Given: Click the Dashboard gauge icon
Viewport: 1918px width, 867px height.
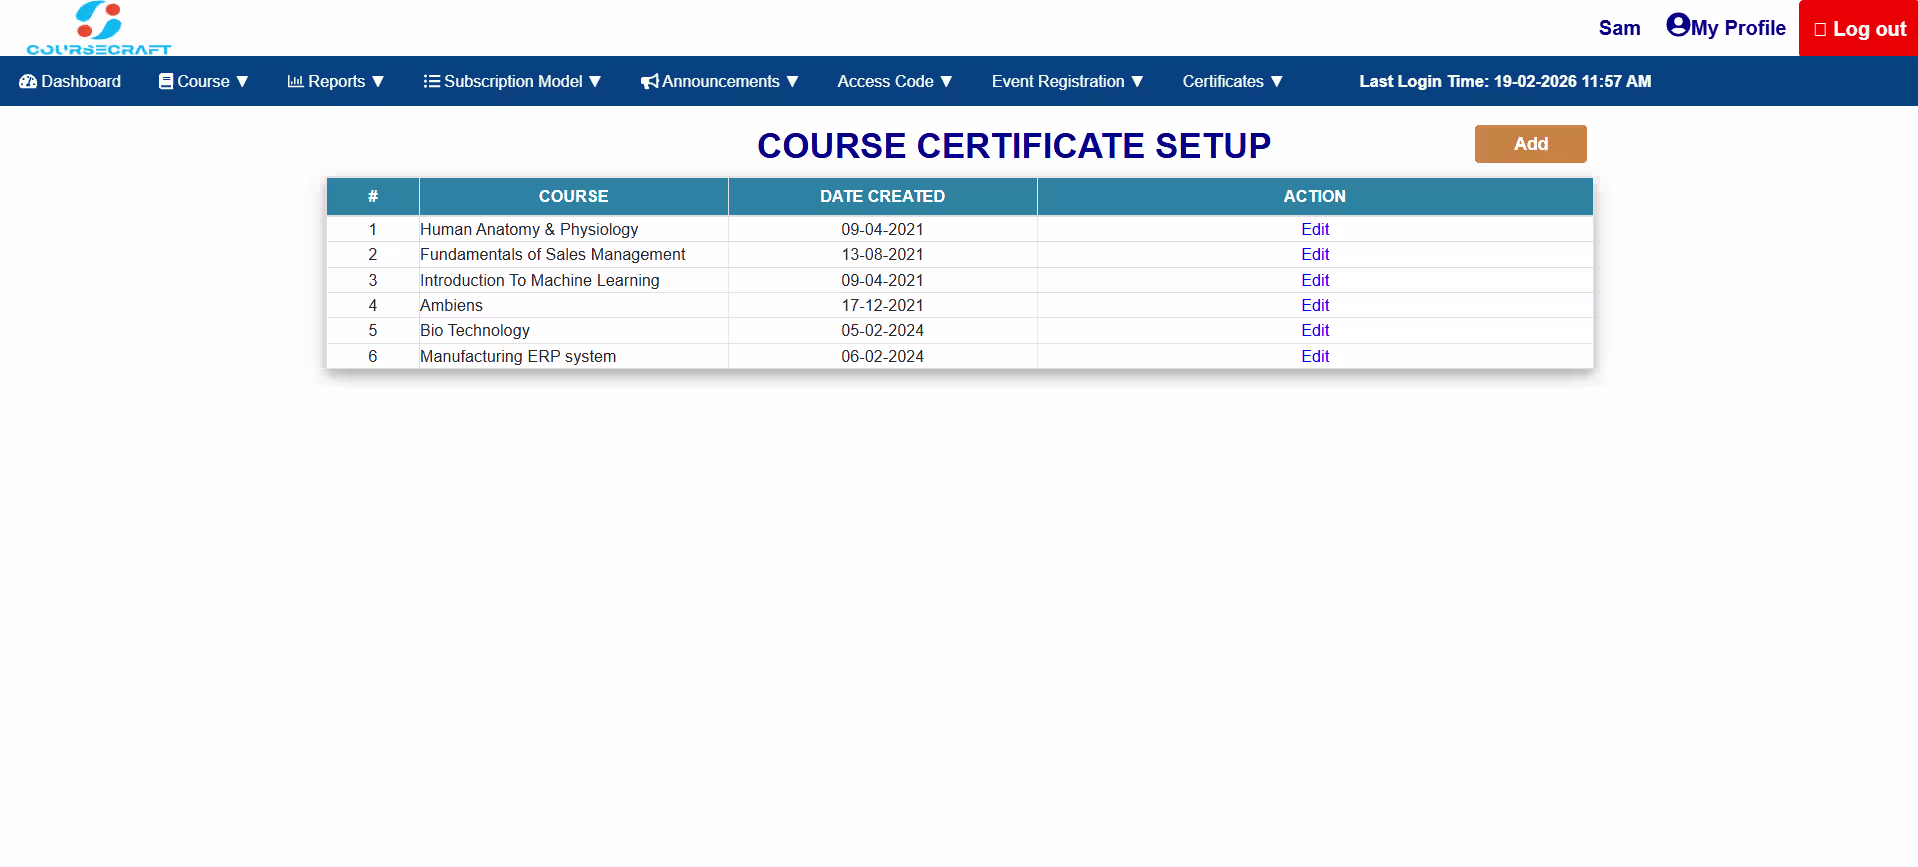Looking at the screenshot, I should (x=28, y=82).
